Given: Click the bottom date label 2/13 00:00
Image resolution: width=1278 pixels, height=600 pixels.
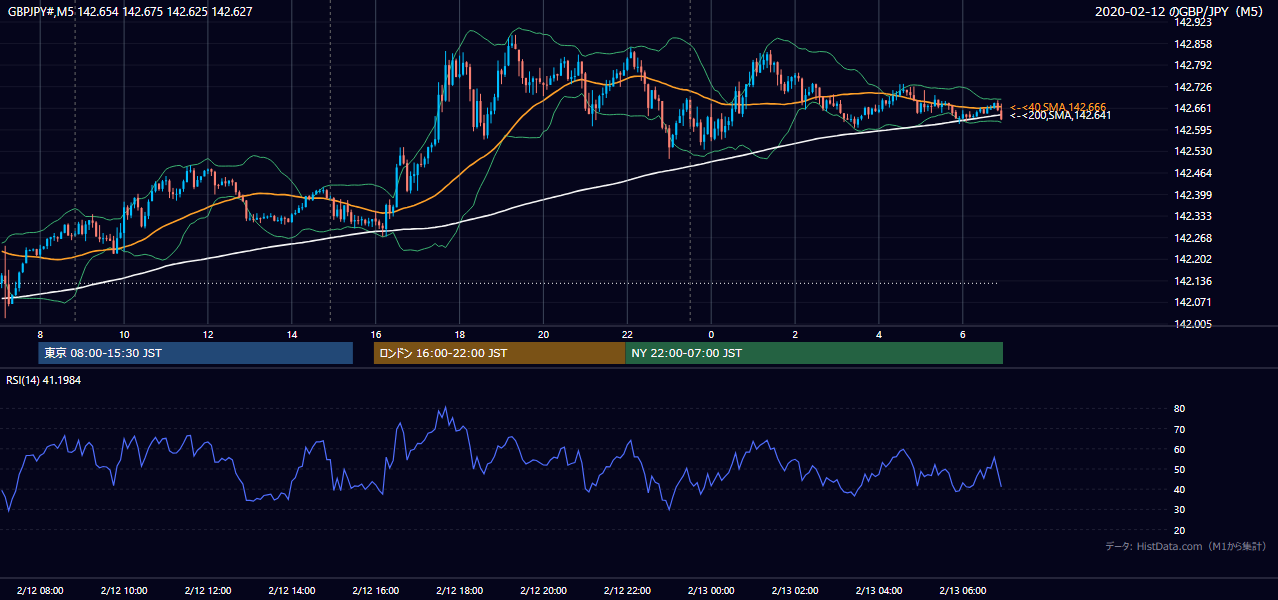Looking at the screenshot, I should [x=711, y=591].
